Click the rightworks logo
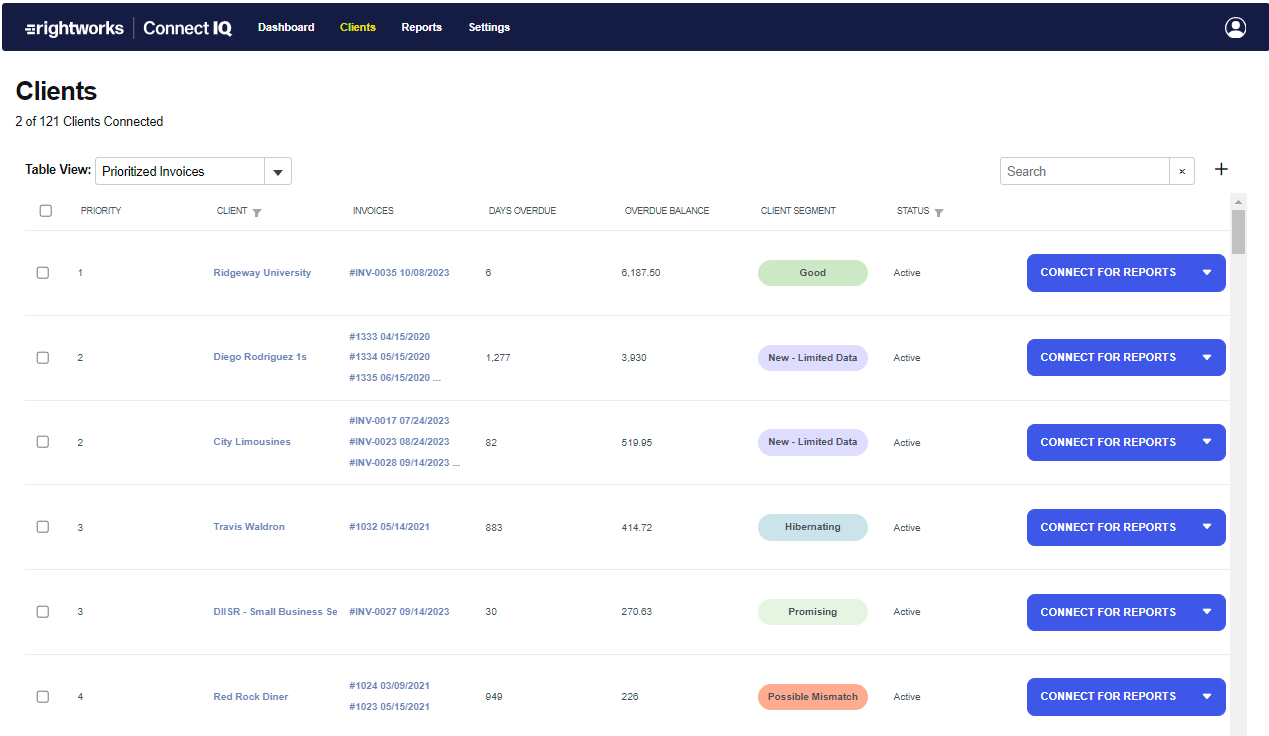The height and width of the screenshot is (736, 1269). coord(74,27)
